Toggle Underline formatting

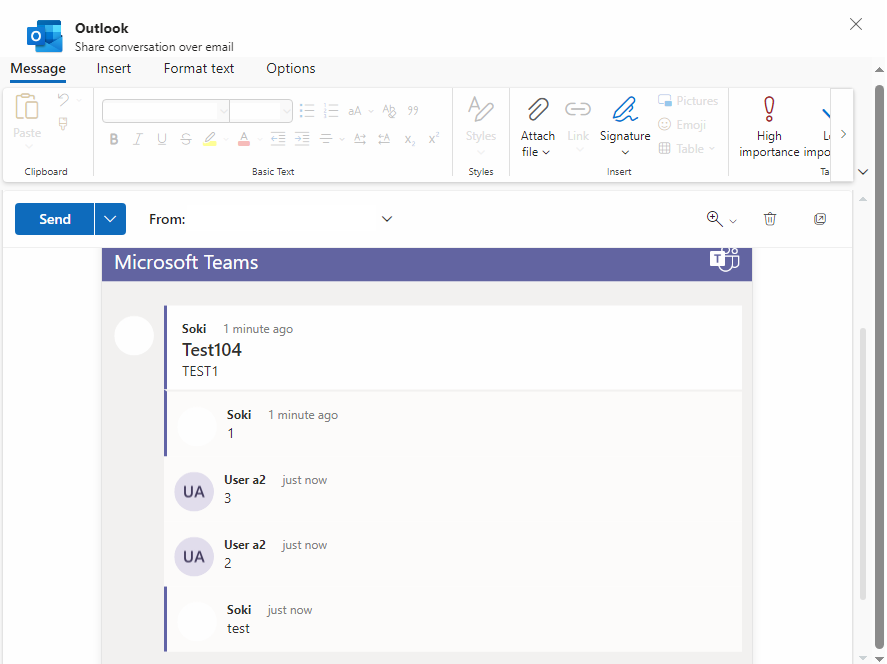coord(162,139)
